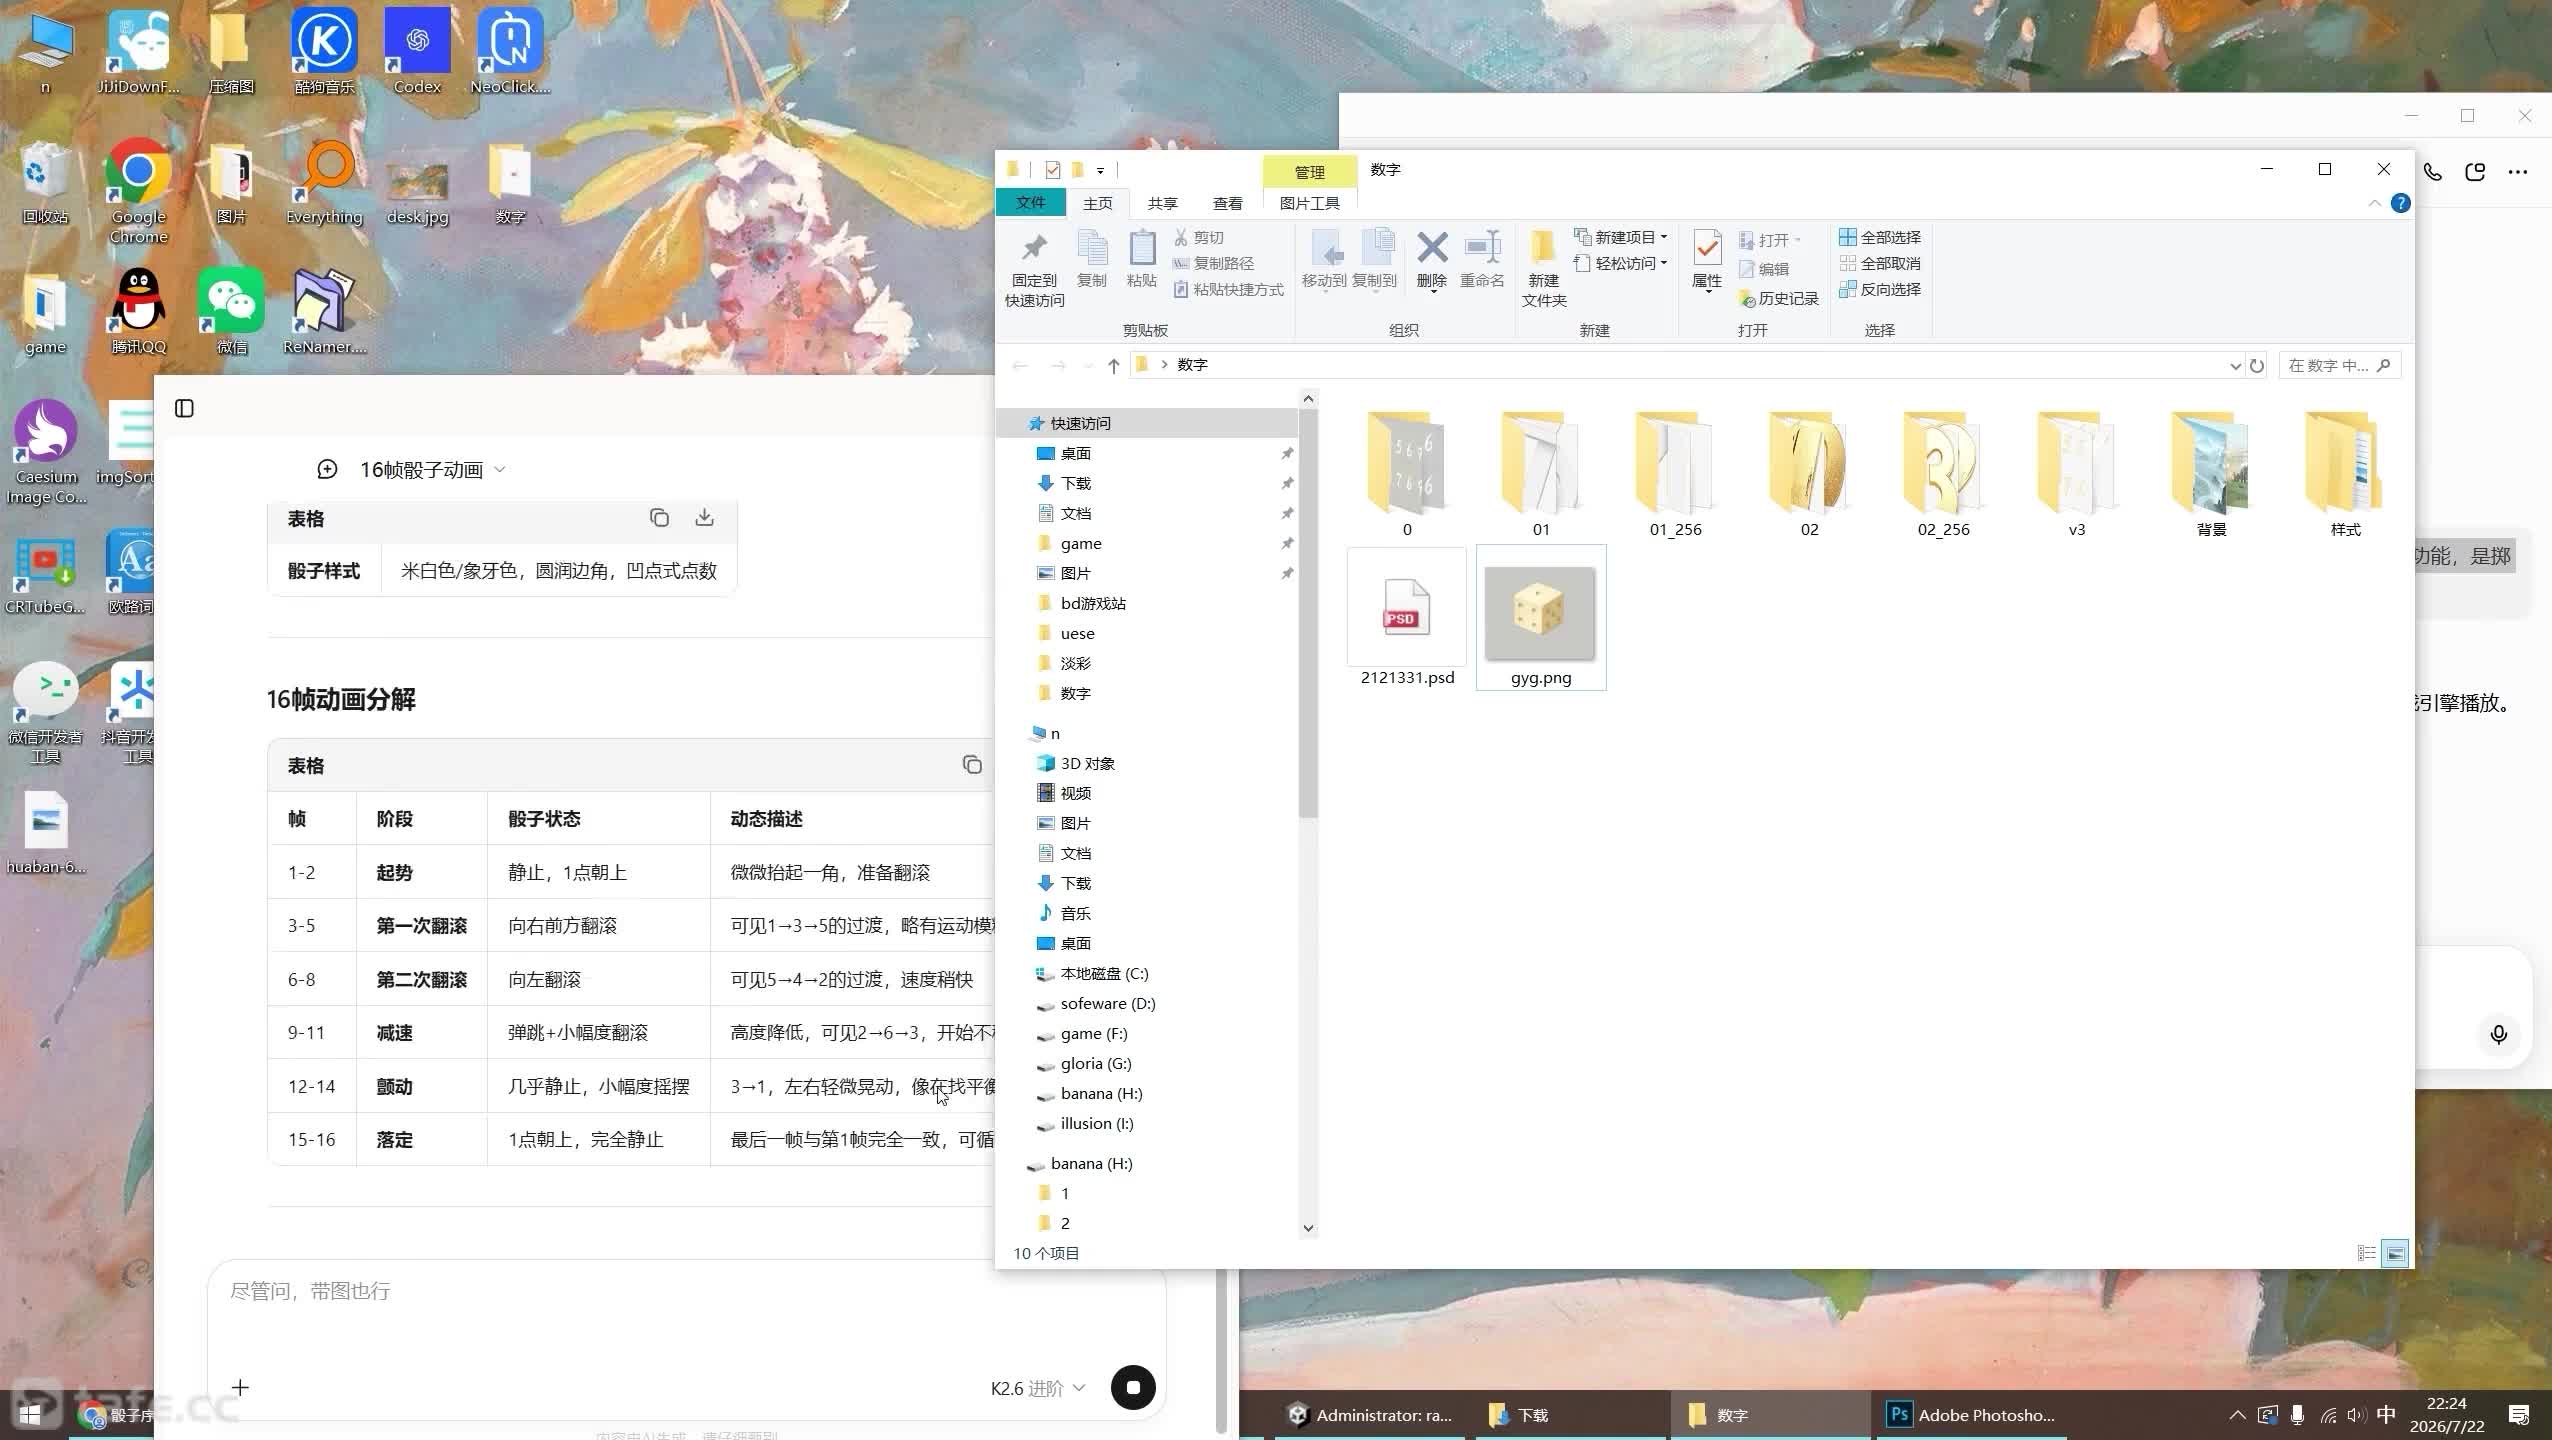
Task: Click microphone icon in right background window
Action: point(2498,1034)
